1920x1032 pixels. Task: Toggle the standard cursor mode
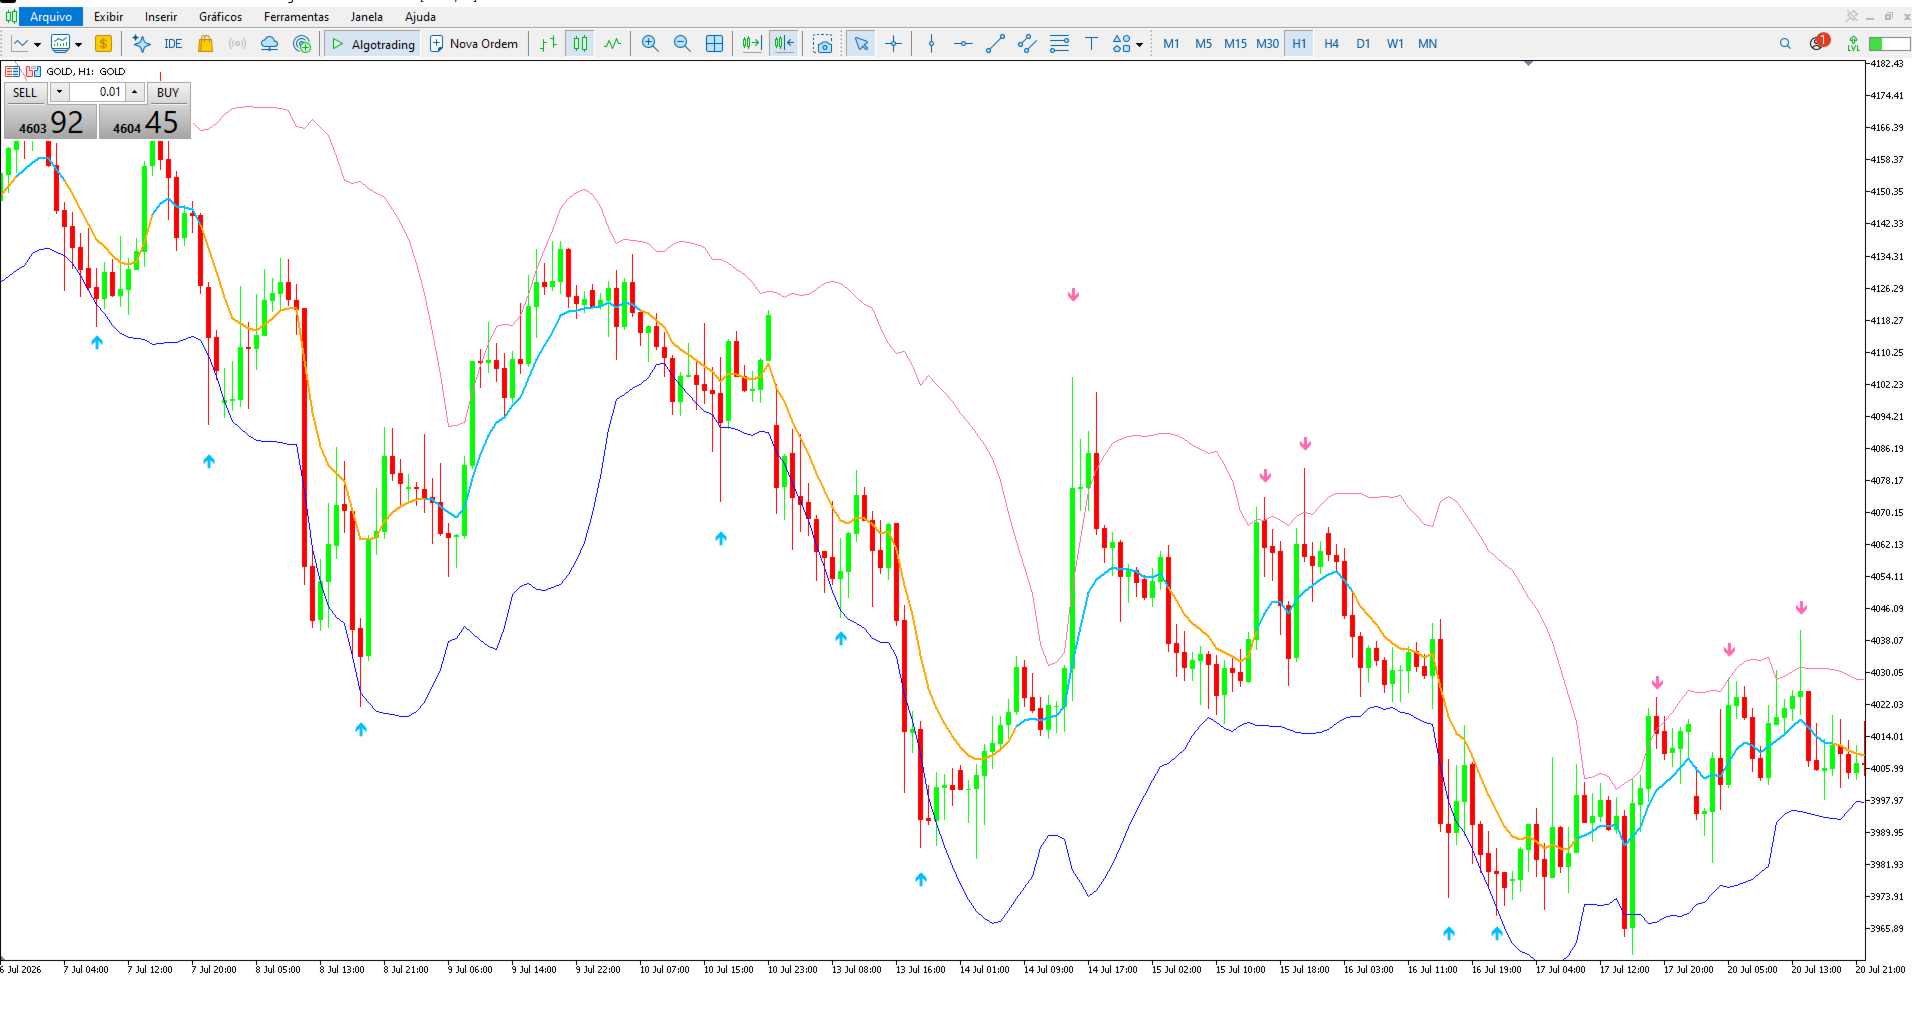coord(861,44)
